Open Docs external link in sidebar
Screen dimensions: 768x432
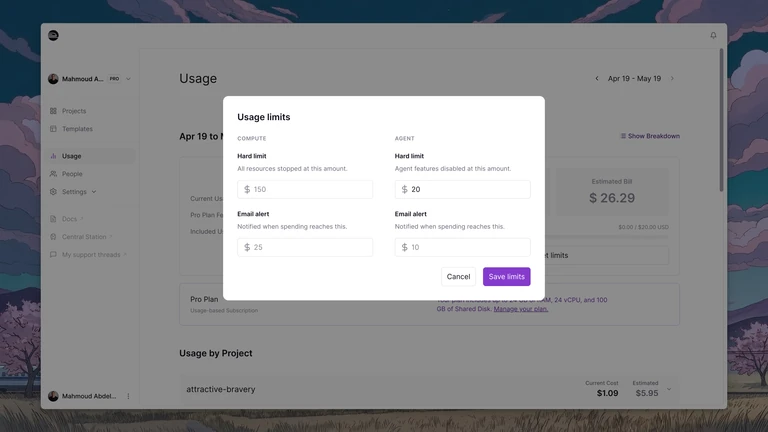(69, 219)
